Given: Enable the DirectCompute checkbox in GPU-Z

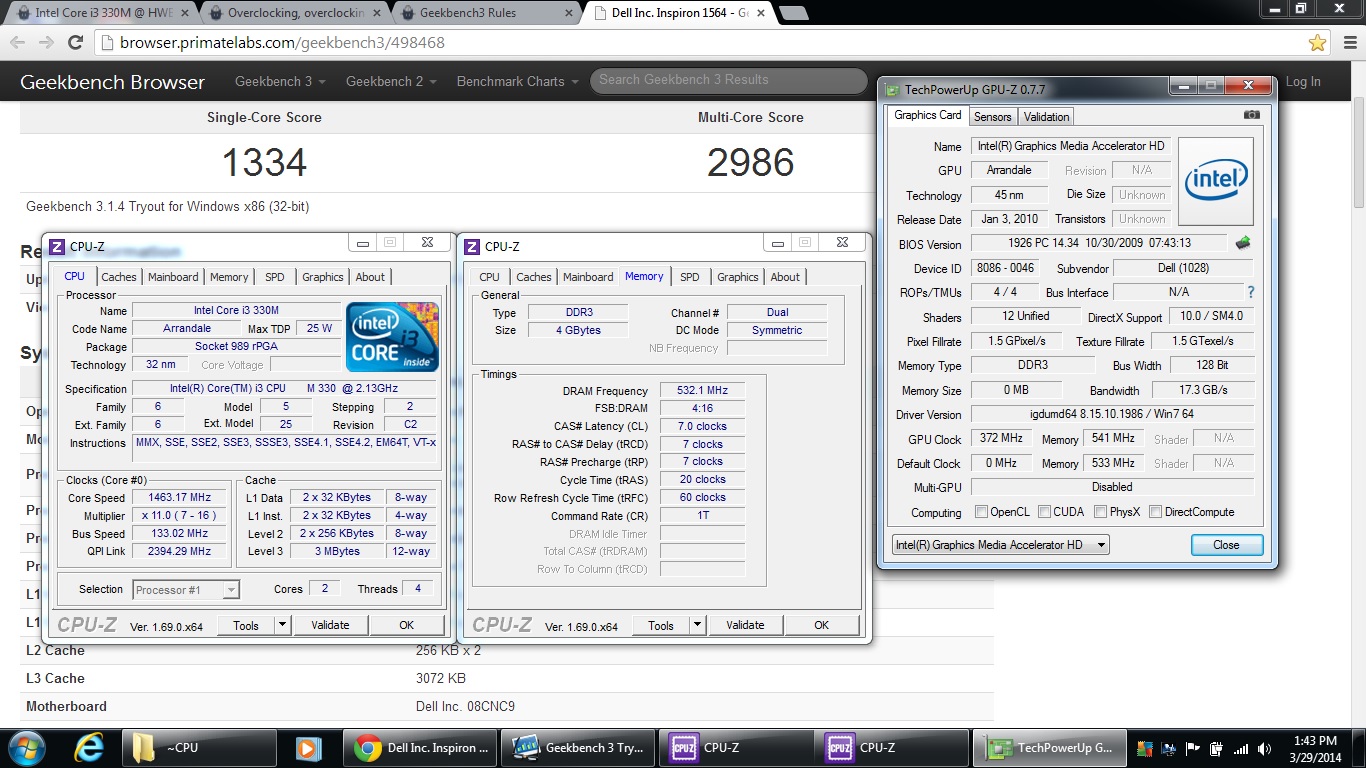Looking at the screenshot, I should tap(1155, 512).
